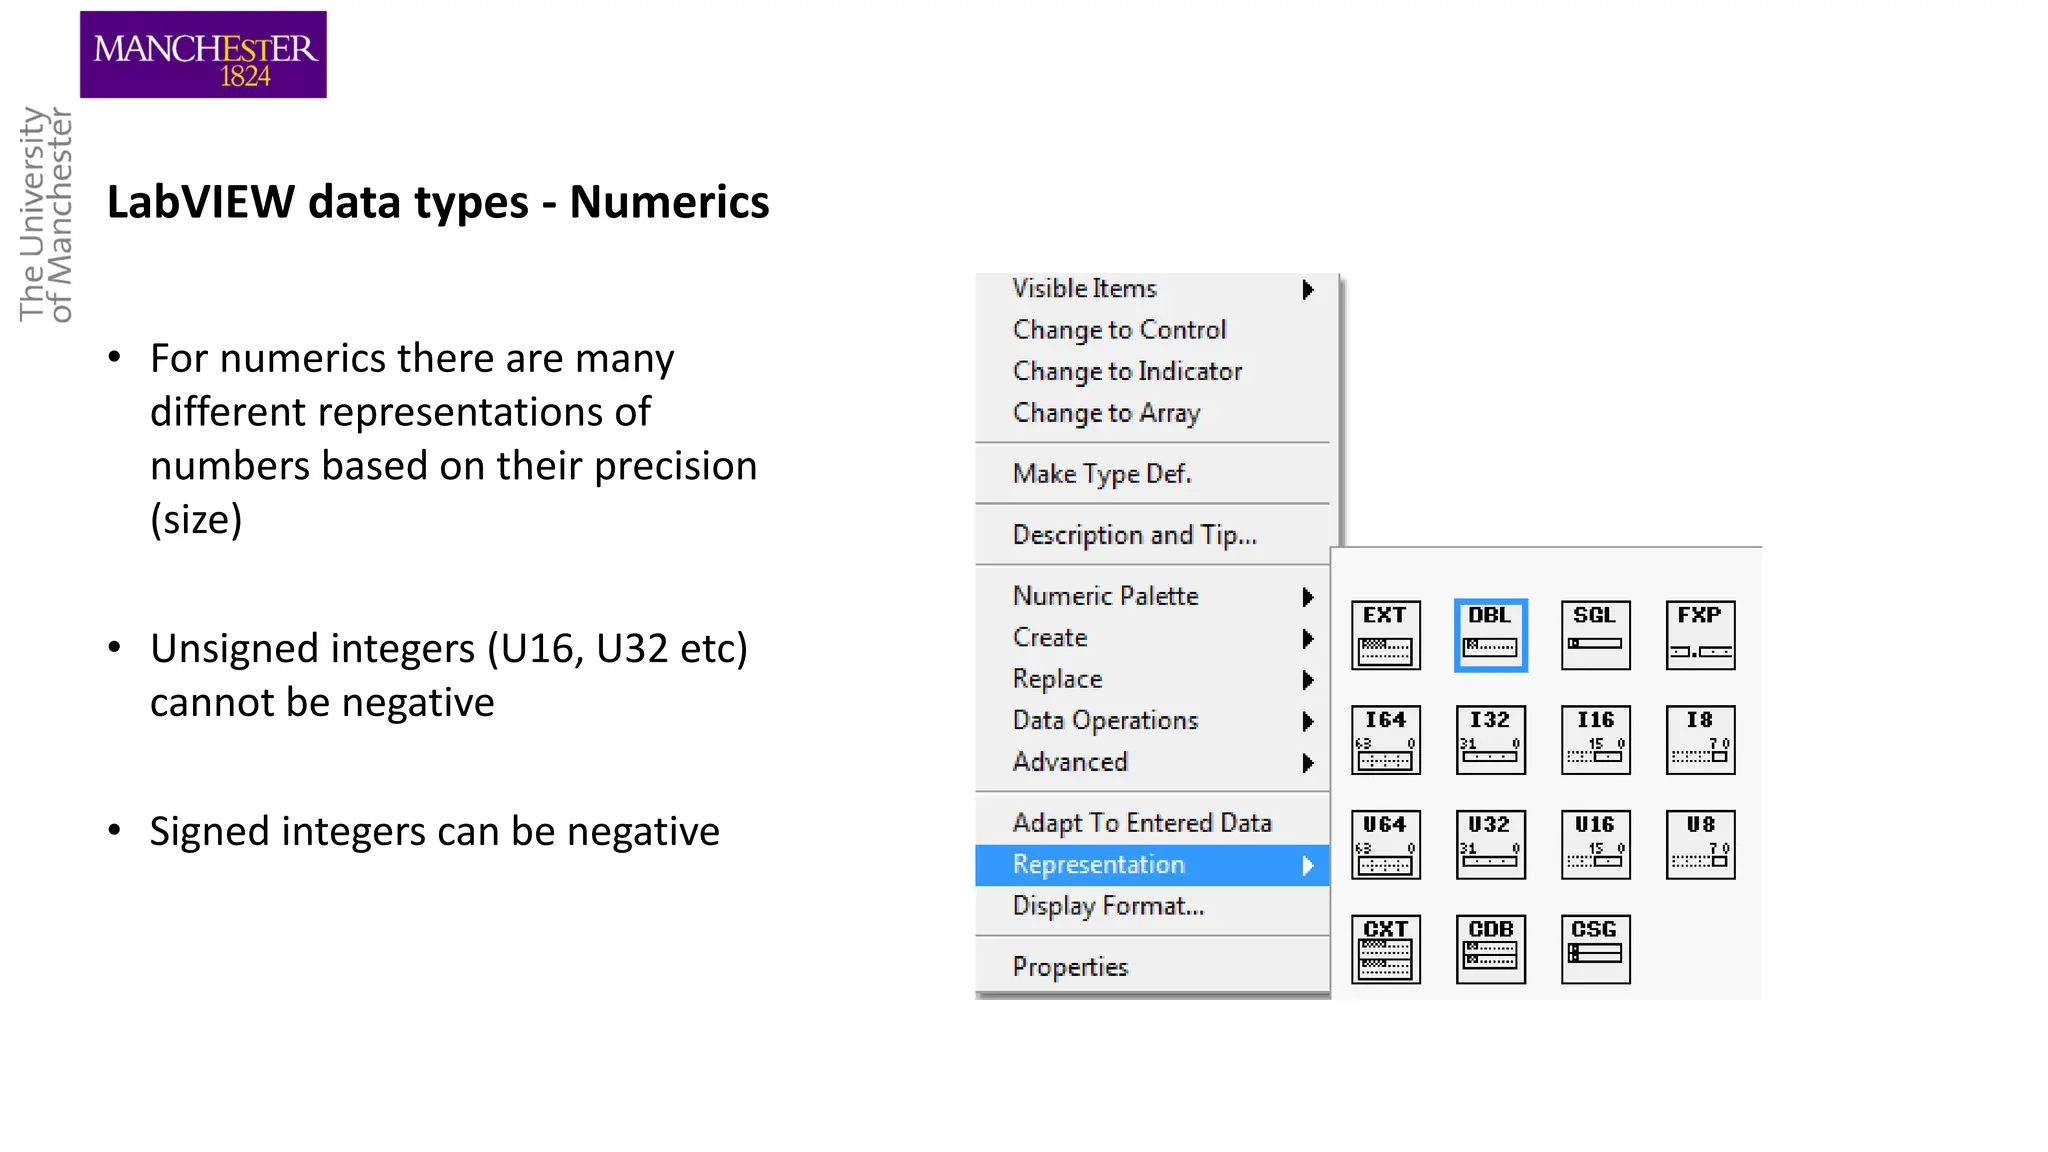Select the DBL double precision representation
This screenshot has height=1152, width=2048.
(x=1490, y=635)
